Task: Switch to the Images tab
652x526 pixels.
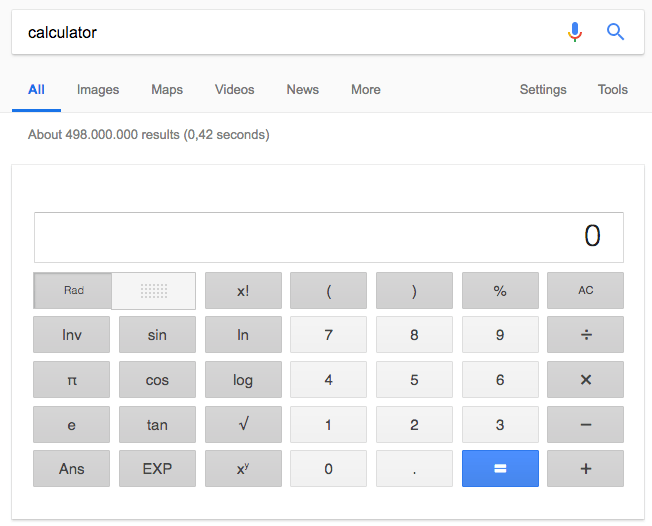Action: click(x=98, y=90)
